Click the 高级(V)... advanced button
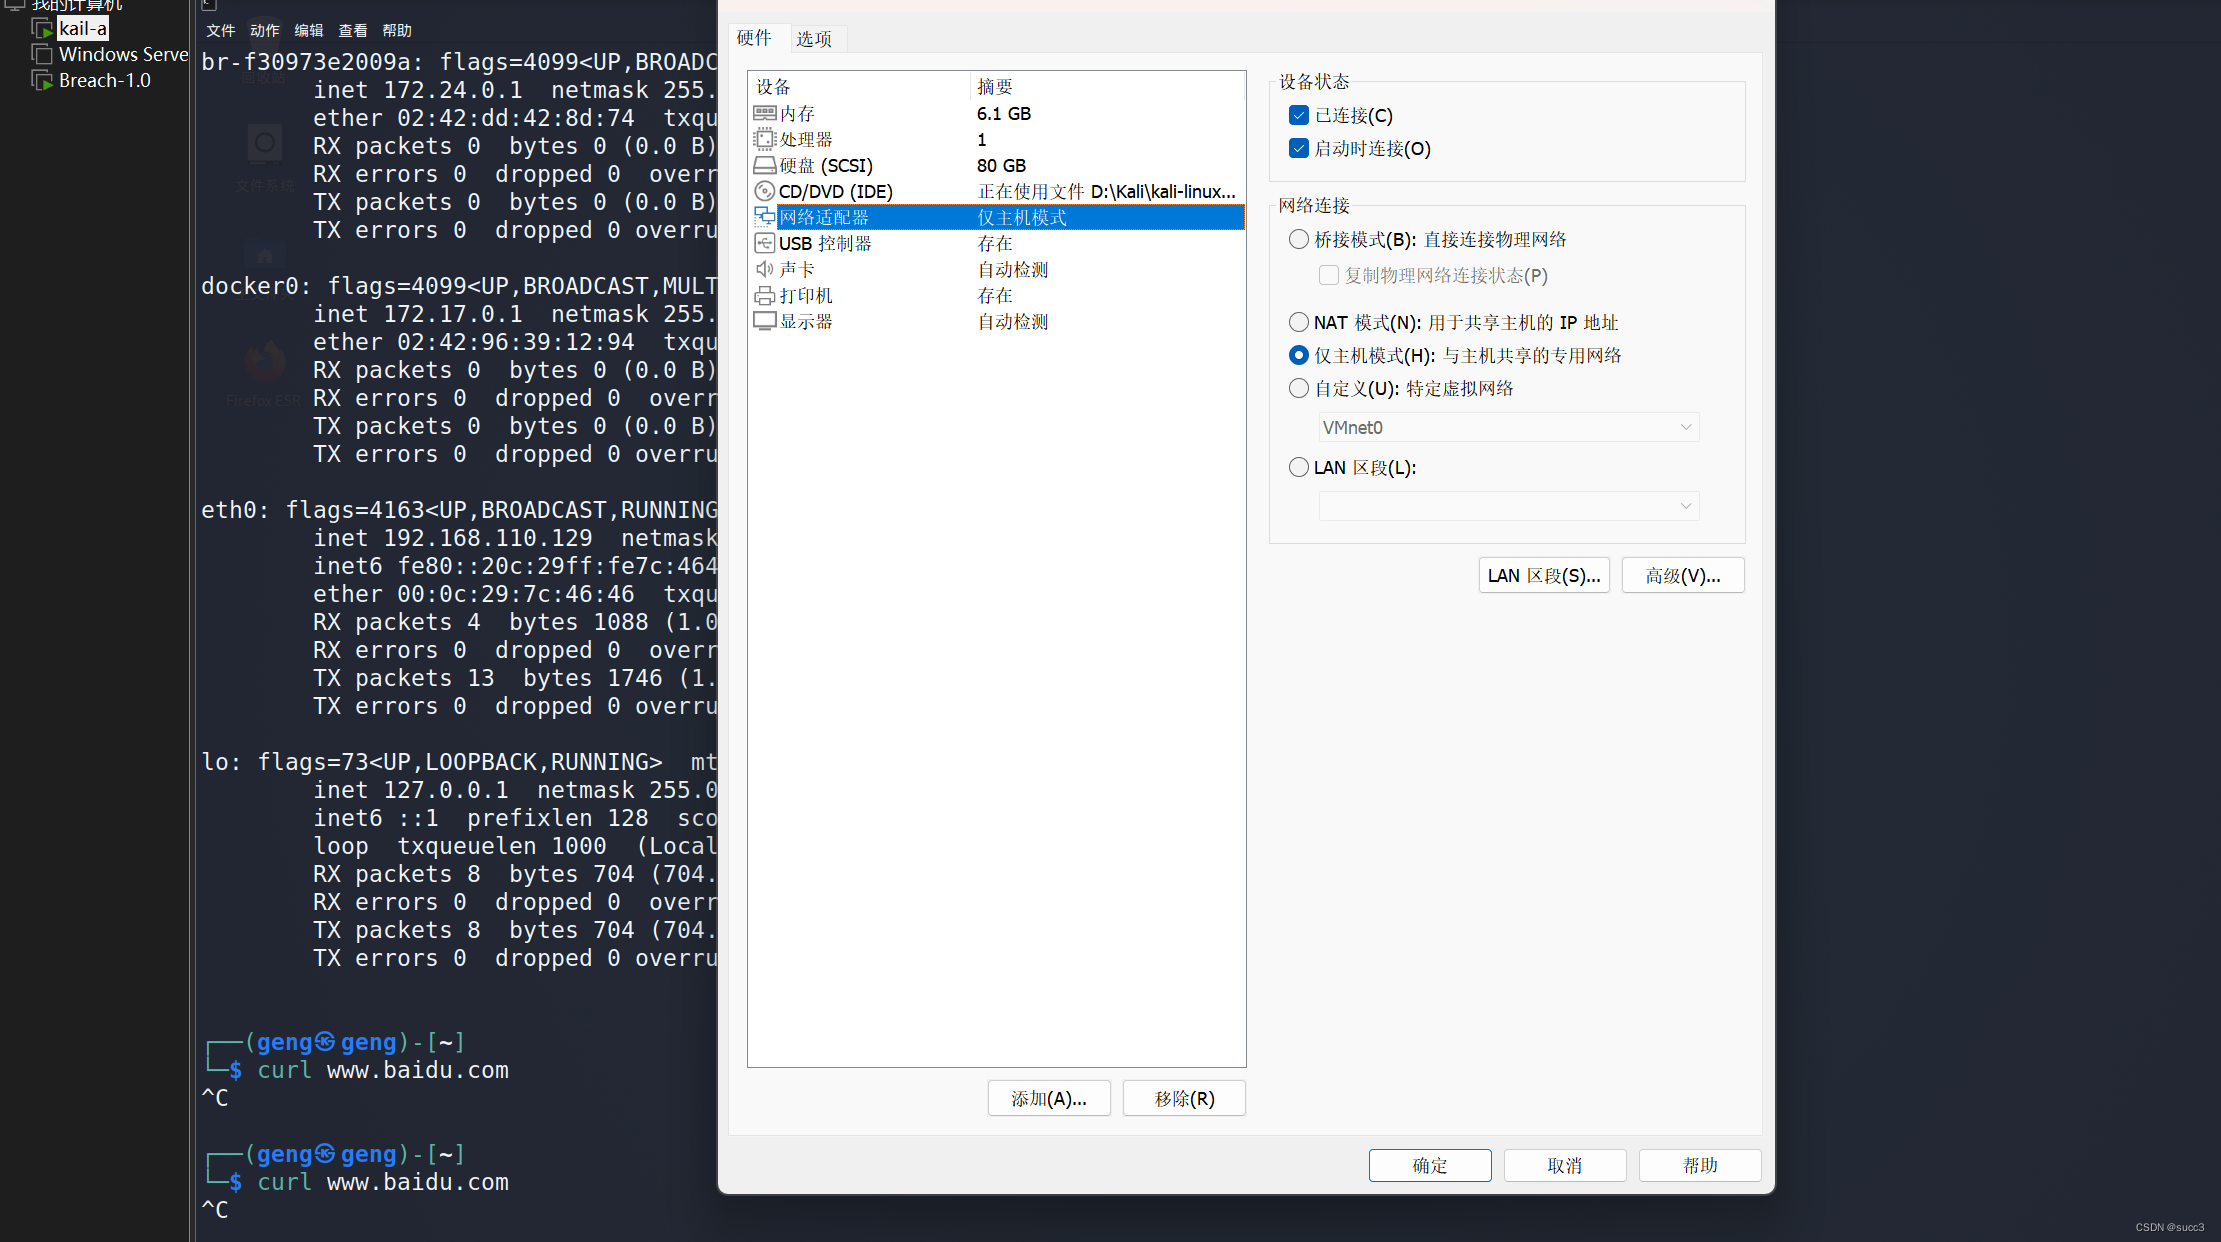The image size is (2221, 1242). [1683, 576]
